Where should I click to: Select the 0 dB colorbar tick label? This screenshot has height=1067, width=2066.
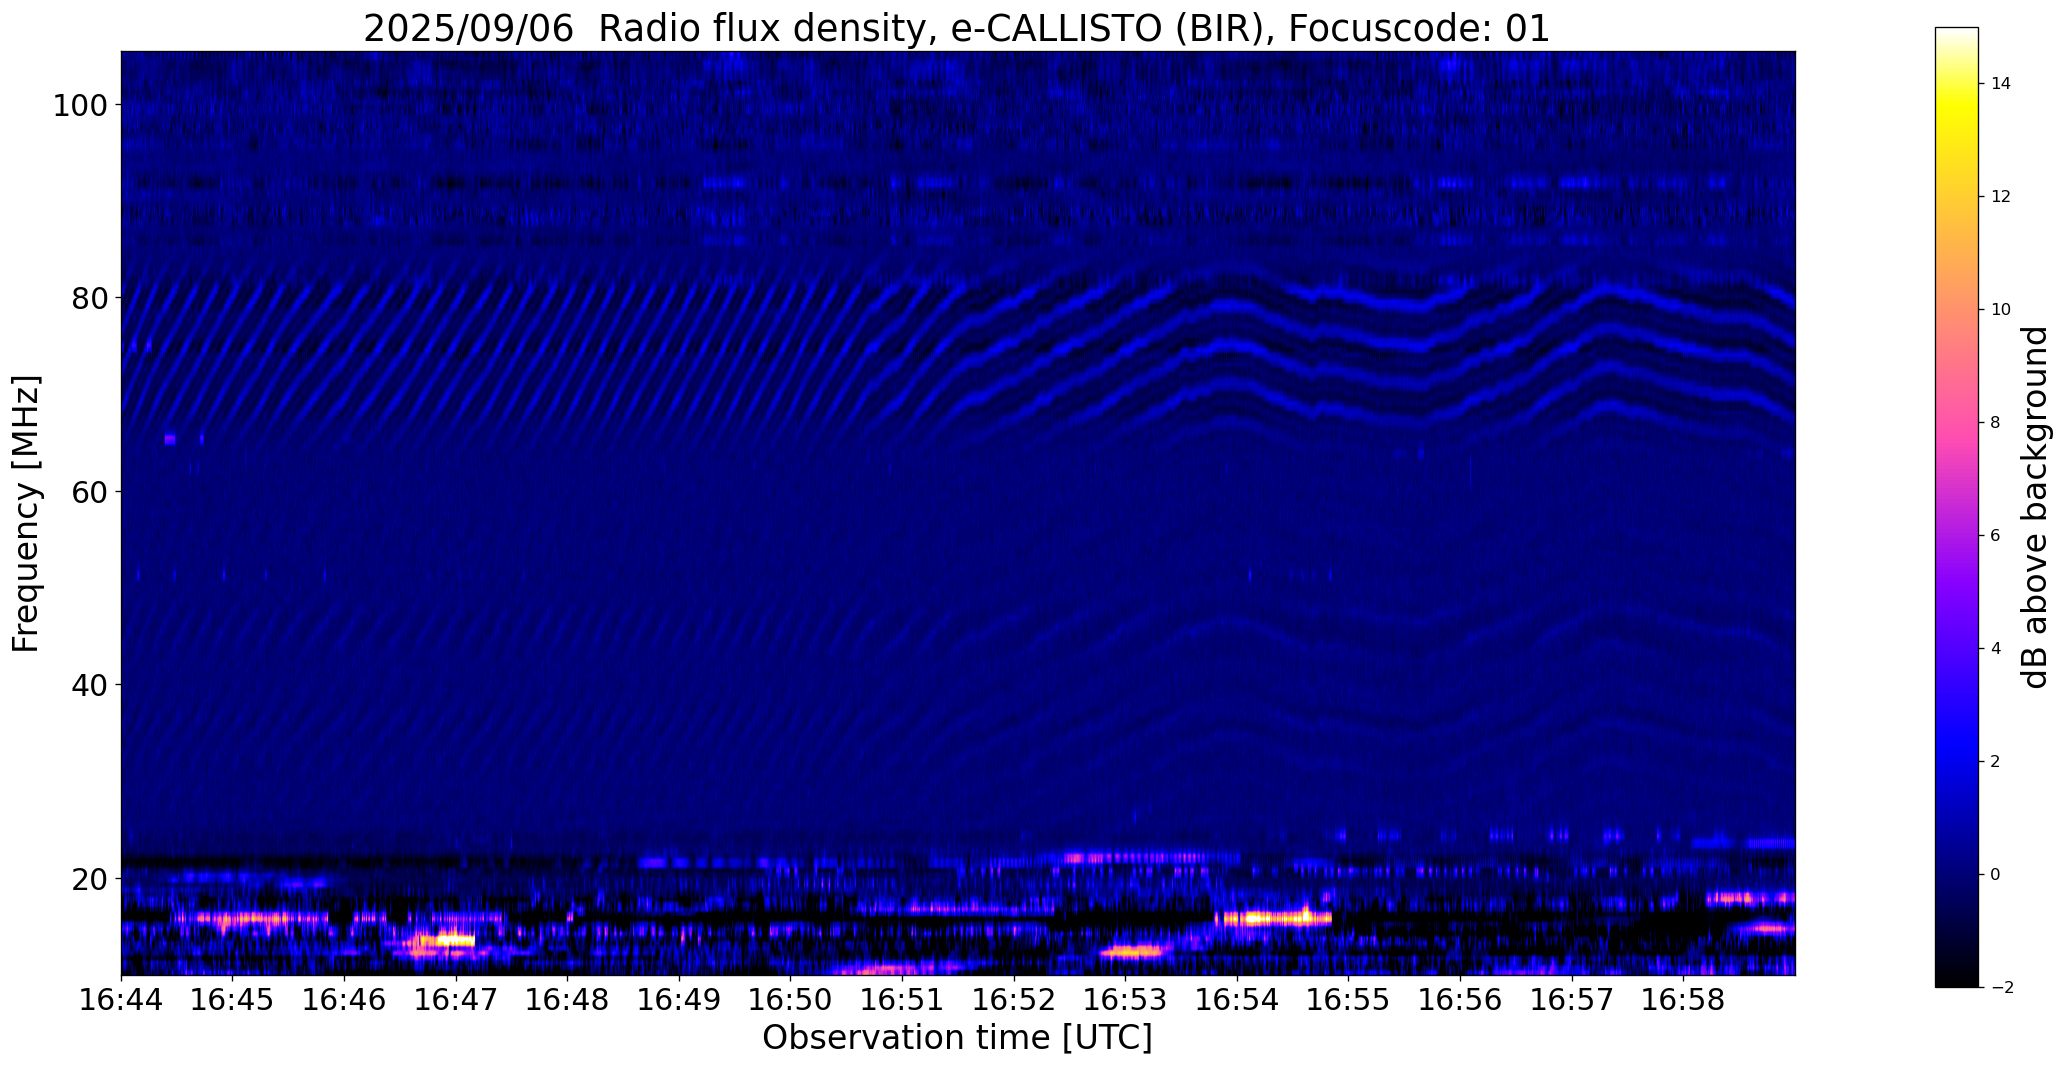coord(1995,875)
